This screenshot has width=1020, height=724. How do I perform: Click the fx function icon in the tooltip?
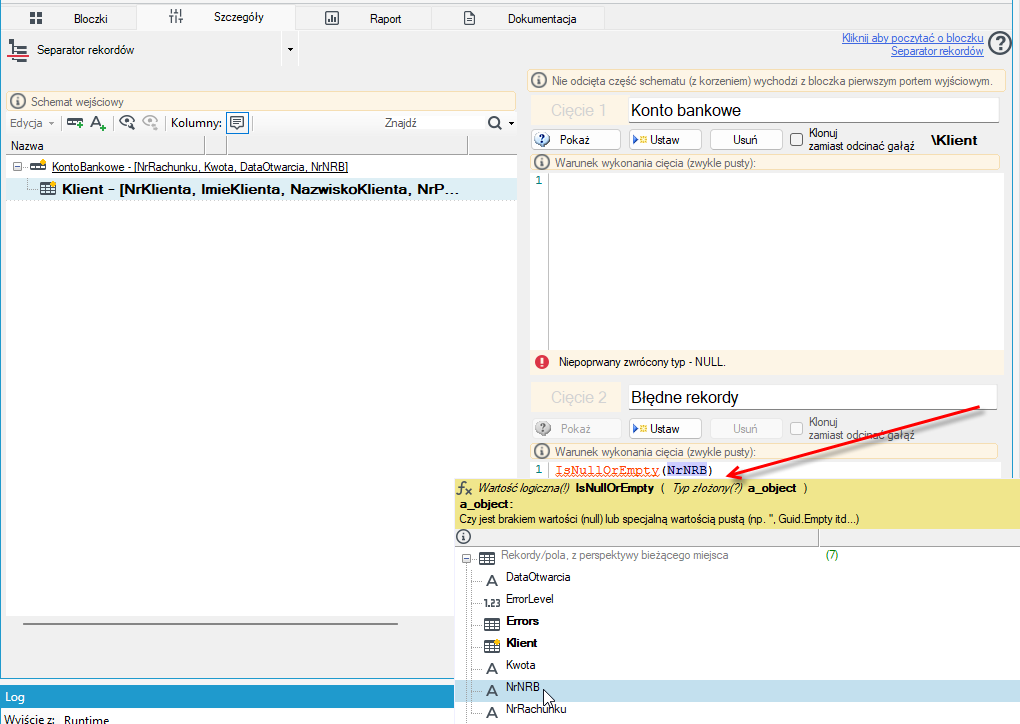point(464,488)
